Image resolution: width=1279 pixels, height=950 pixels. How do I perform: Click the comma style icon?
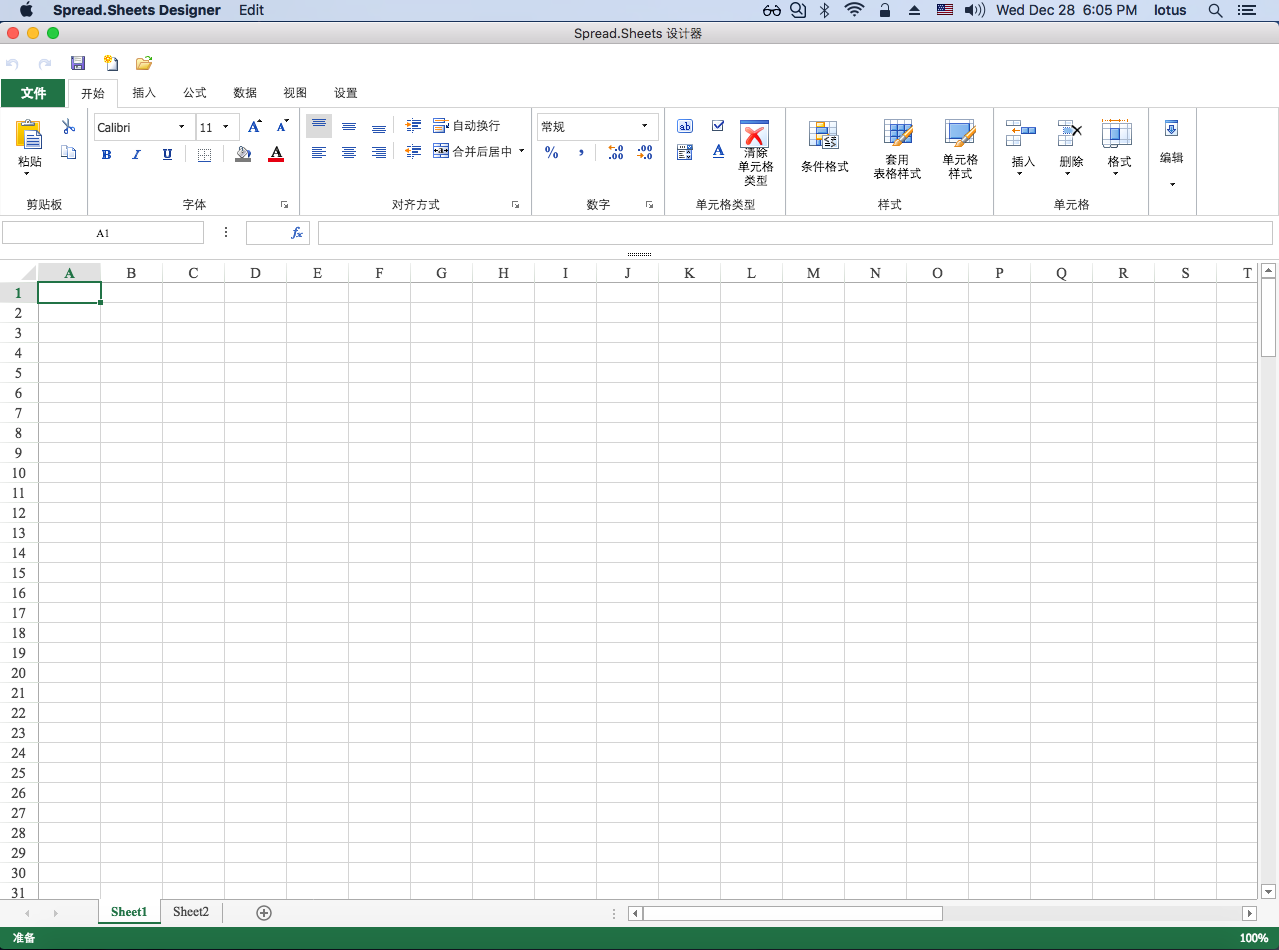tap(581, 152)
